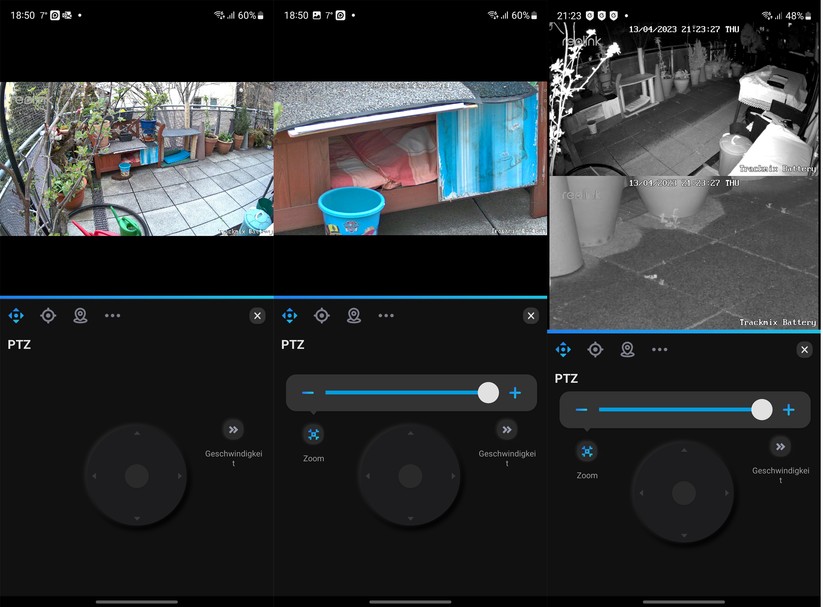Open the calibration crosshair icon beside PTZ

48,315
